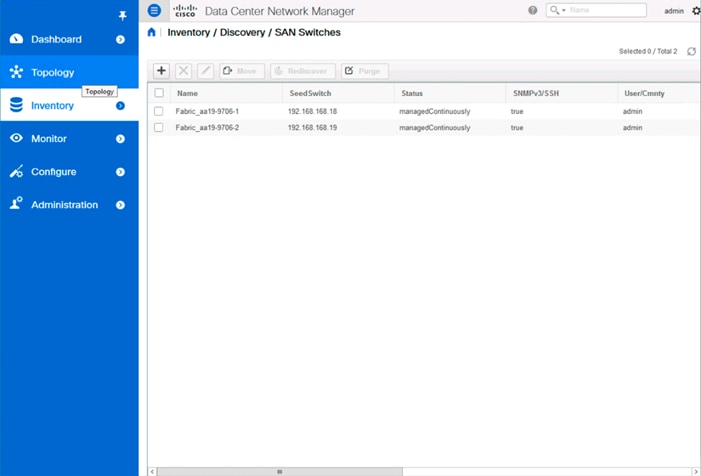Open the Configure menu item

(69, 171)
